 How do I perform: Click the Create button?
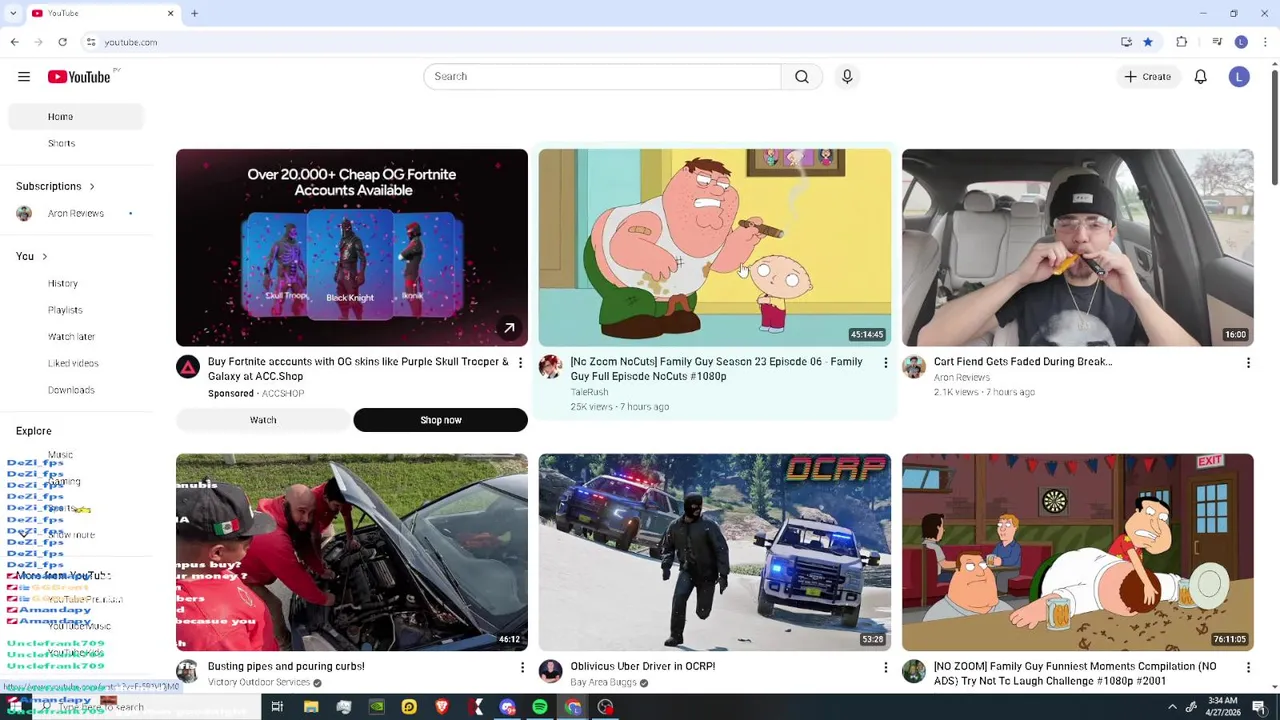(x=1147, y=77)
